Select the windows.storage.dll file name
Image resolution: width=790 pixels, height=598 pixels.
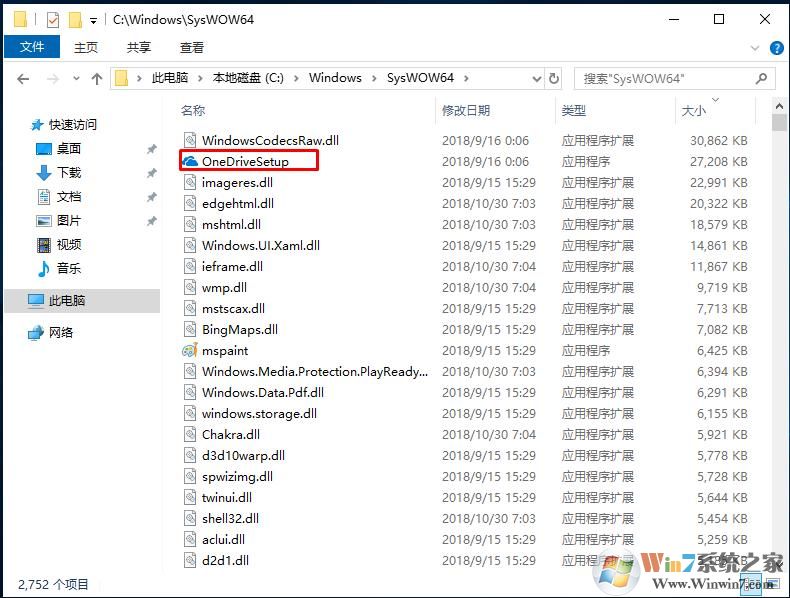point(259,413)
